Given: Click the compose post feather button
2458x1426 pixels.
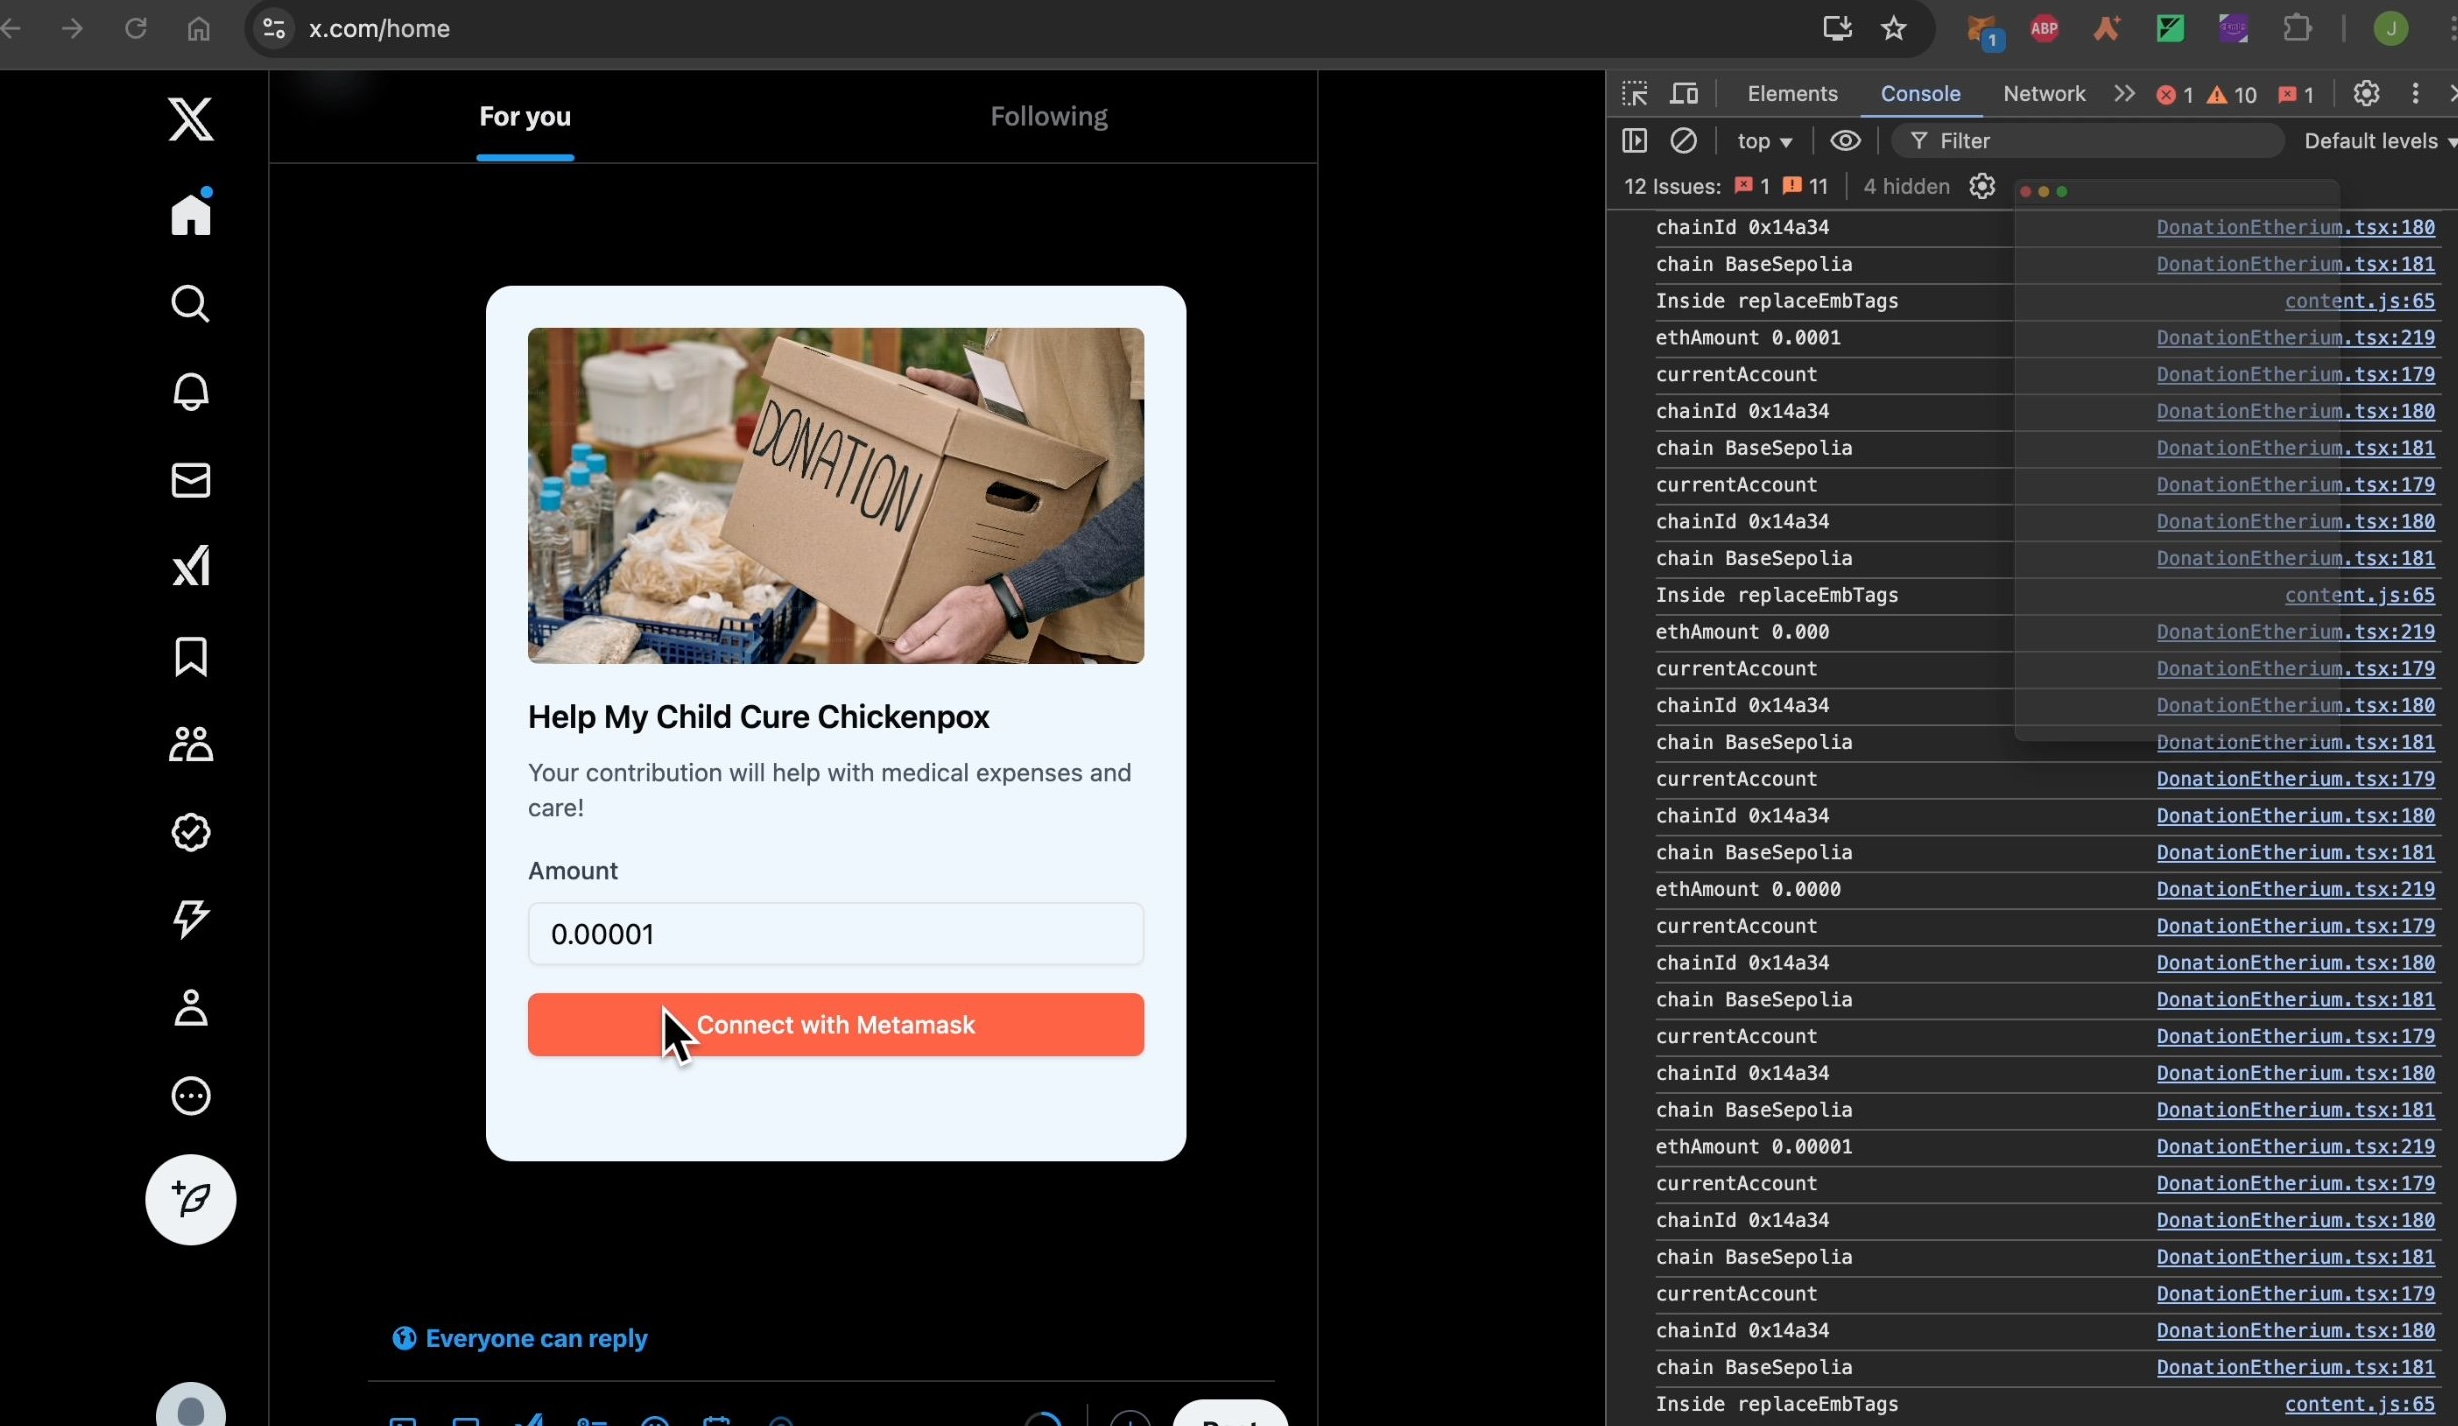Looking at the screenshot, I should click(190, 1199).
